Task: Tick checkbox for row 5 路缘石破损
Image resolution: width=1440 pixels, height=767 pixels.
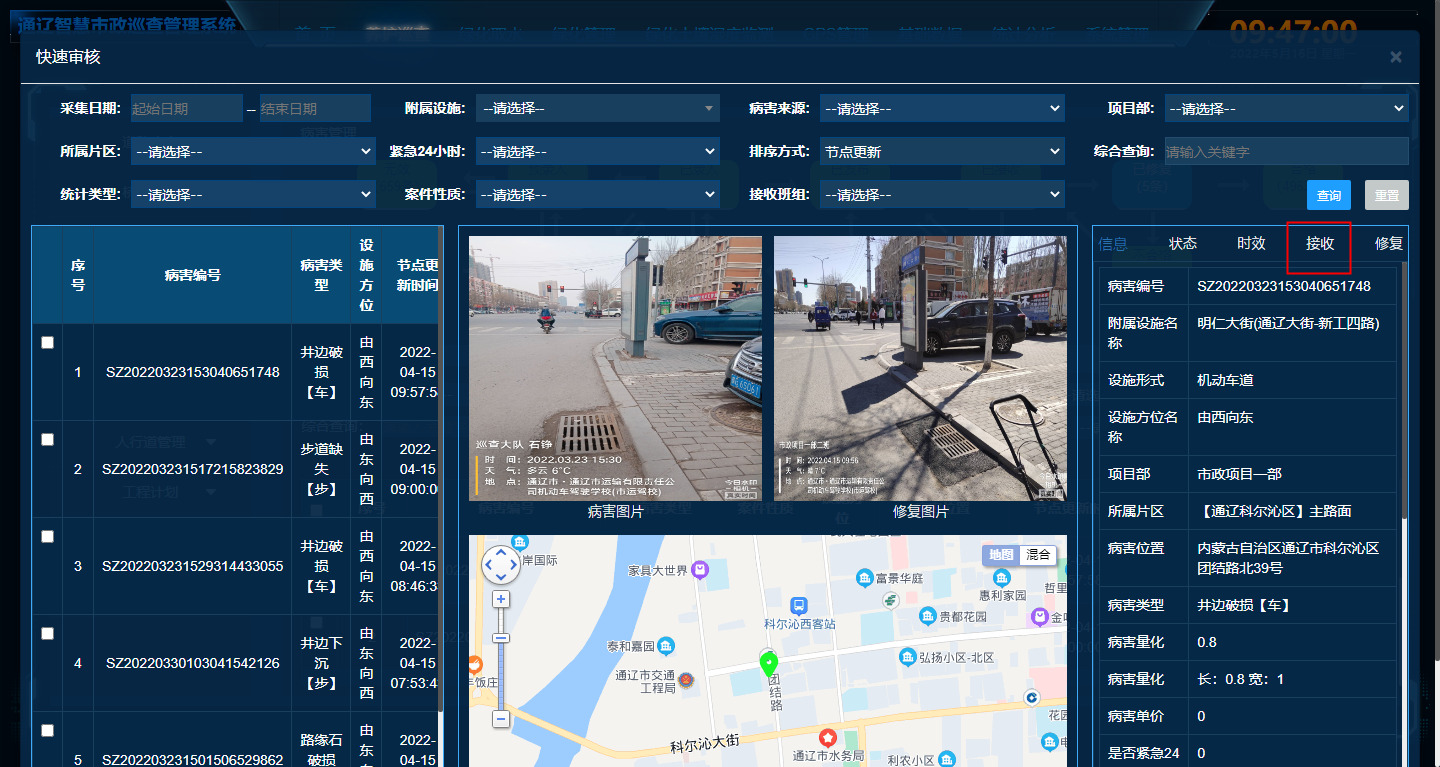Action: click(x=47, y=730)
